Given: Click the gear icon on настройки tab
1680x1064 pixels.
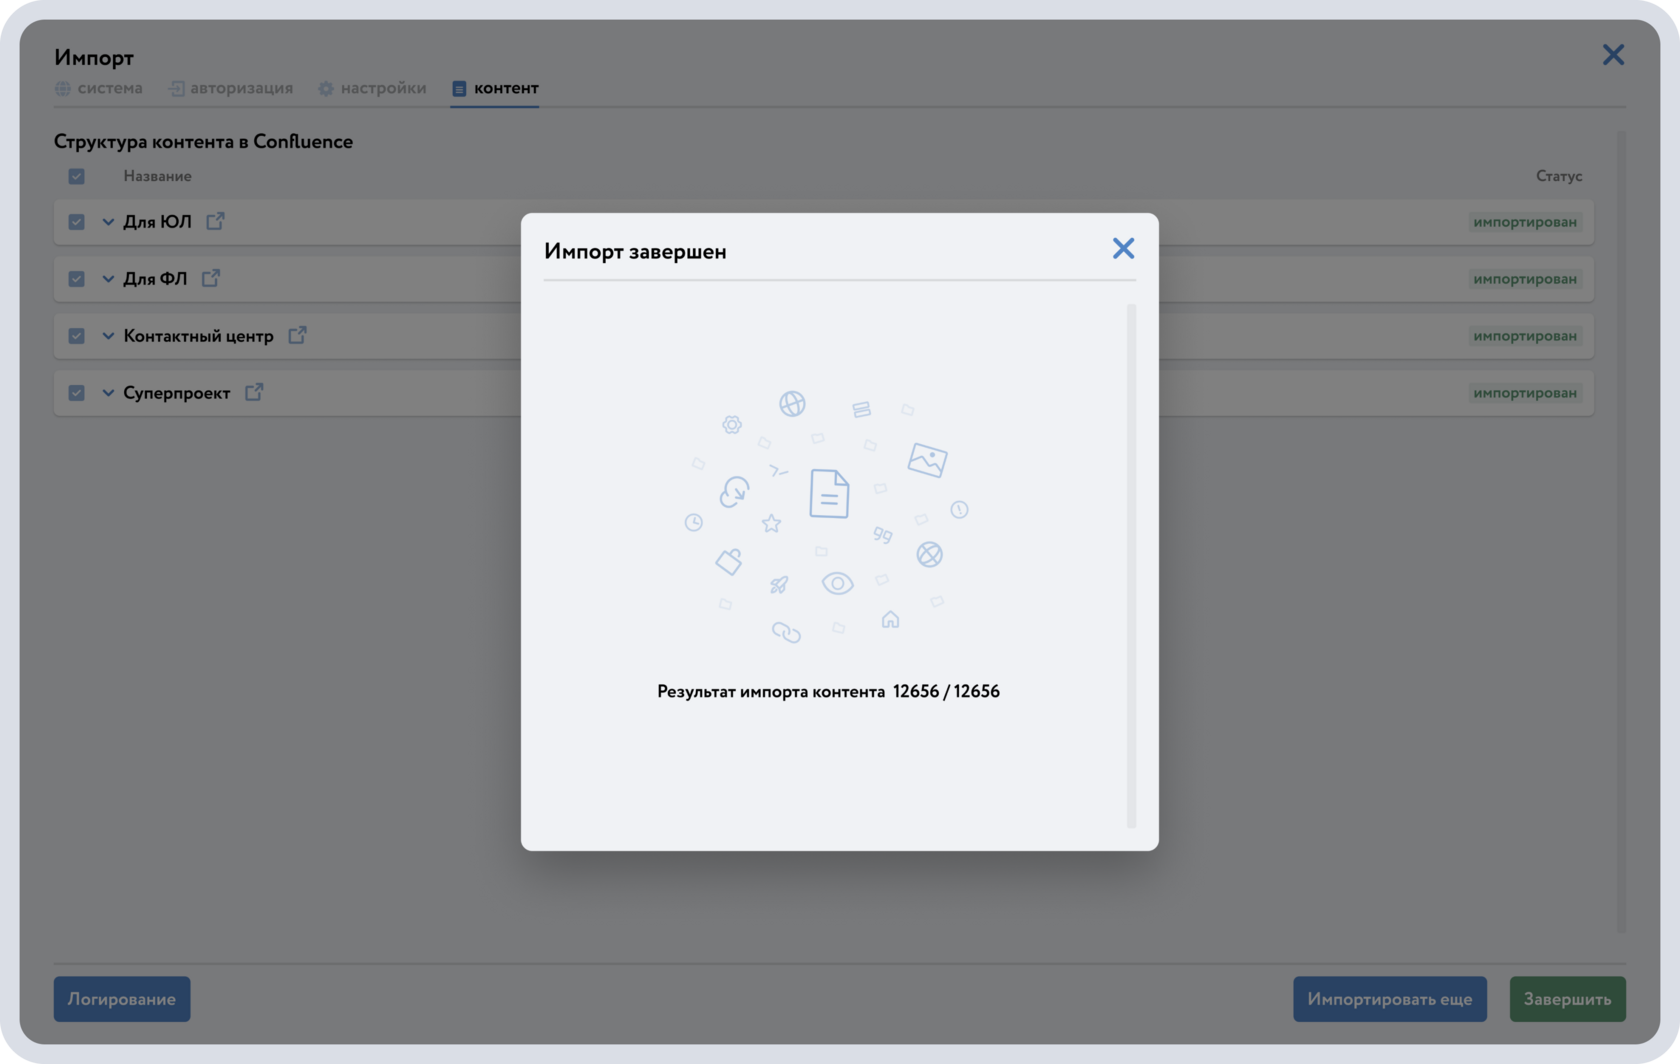Looking at the screenshot, I should pyautogui.click(x=326, y=88).
